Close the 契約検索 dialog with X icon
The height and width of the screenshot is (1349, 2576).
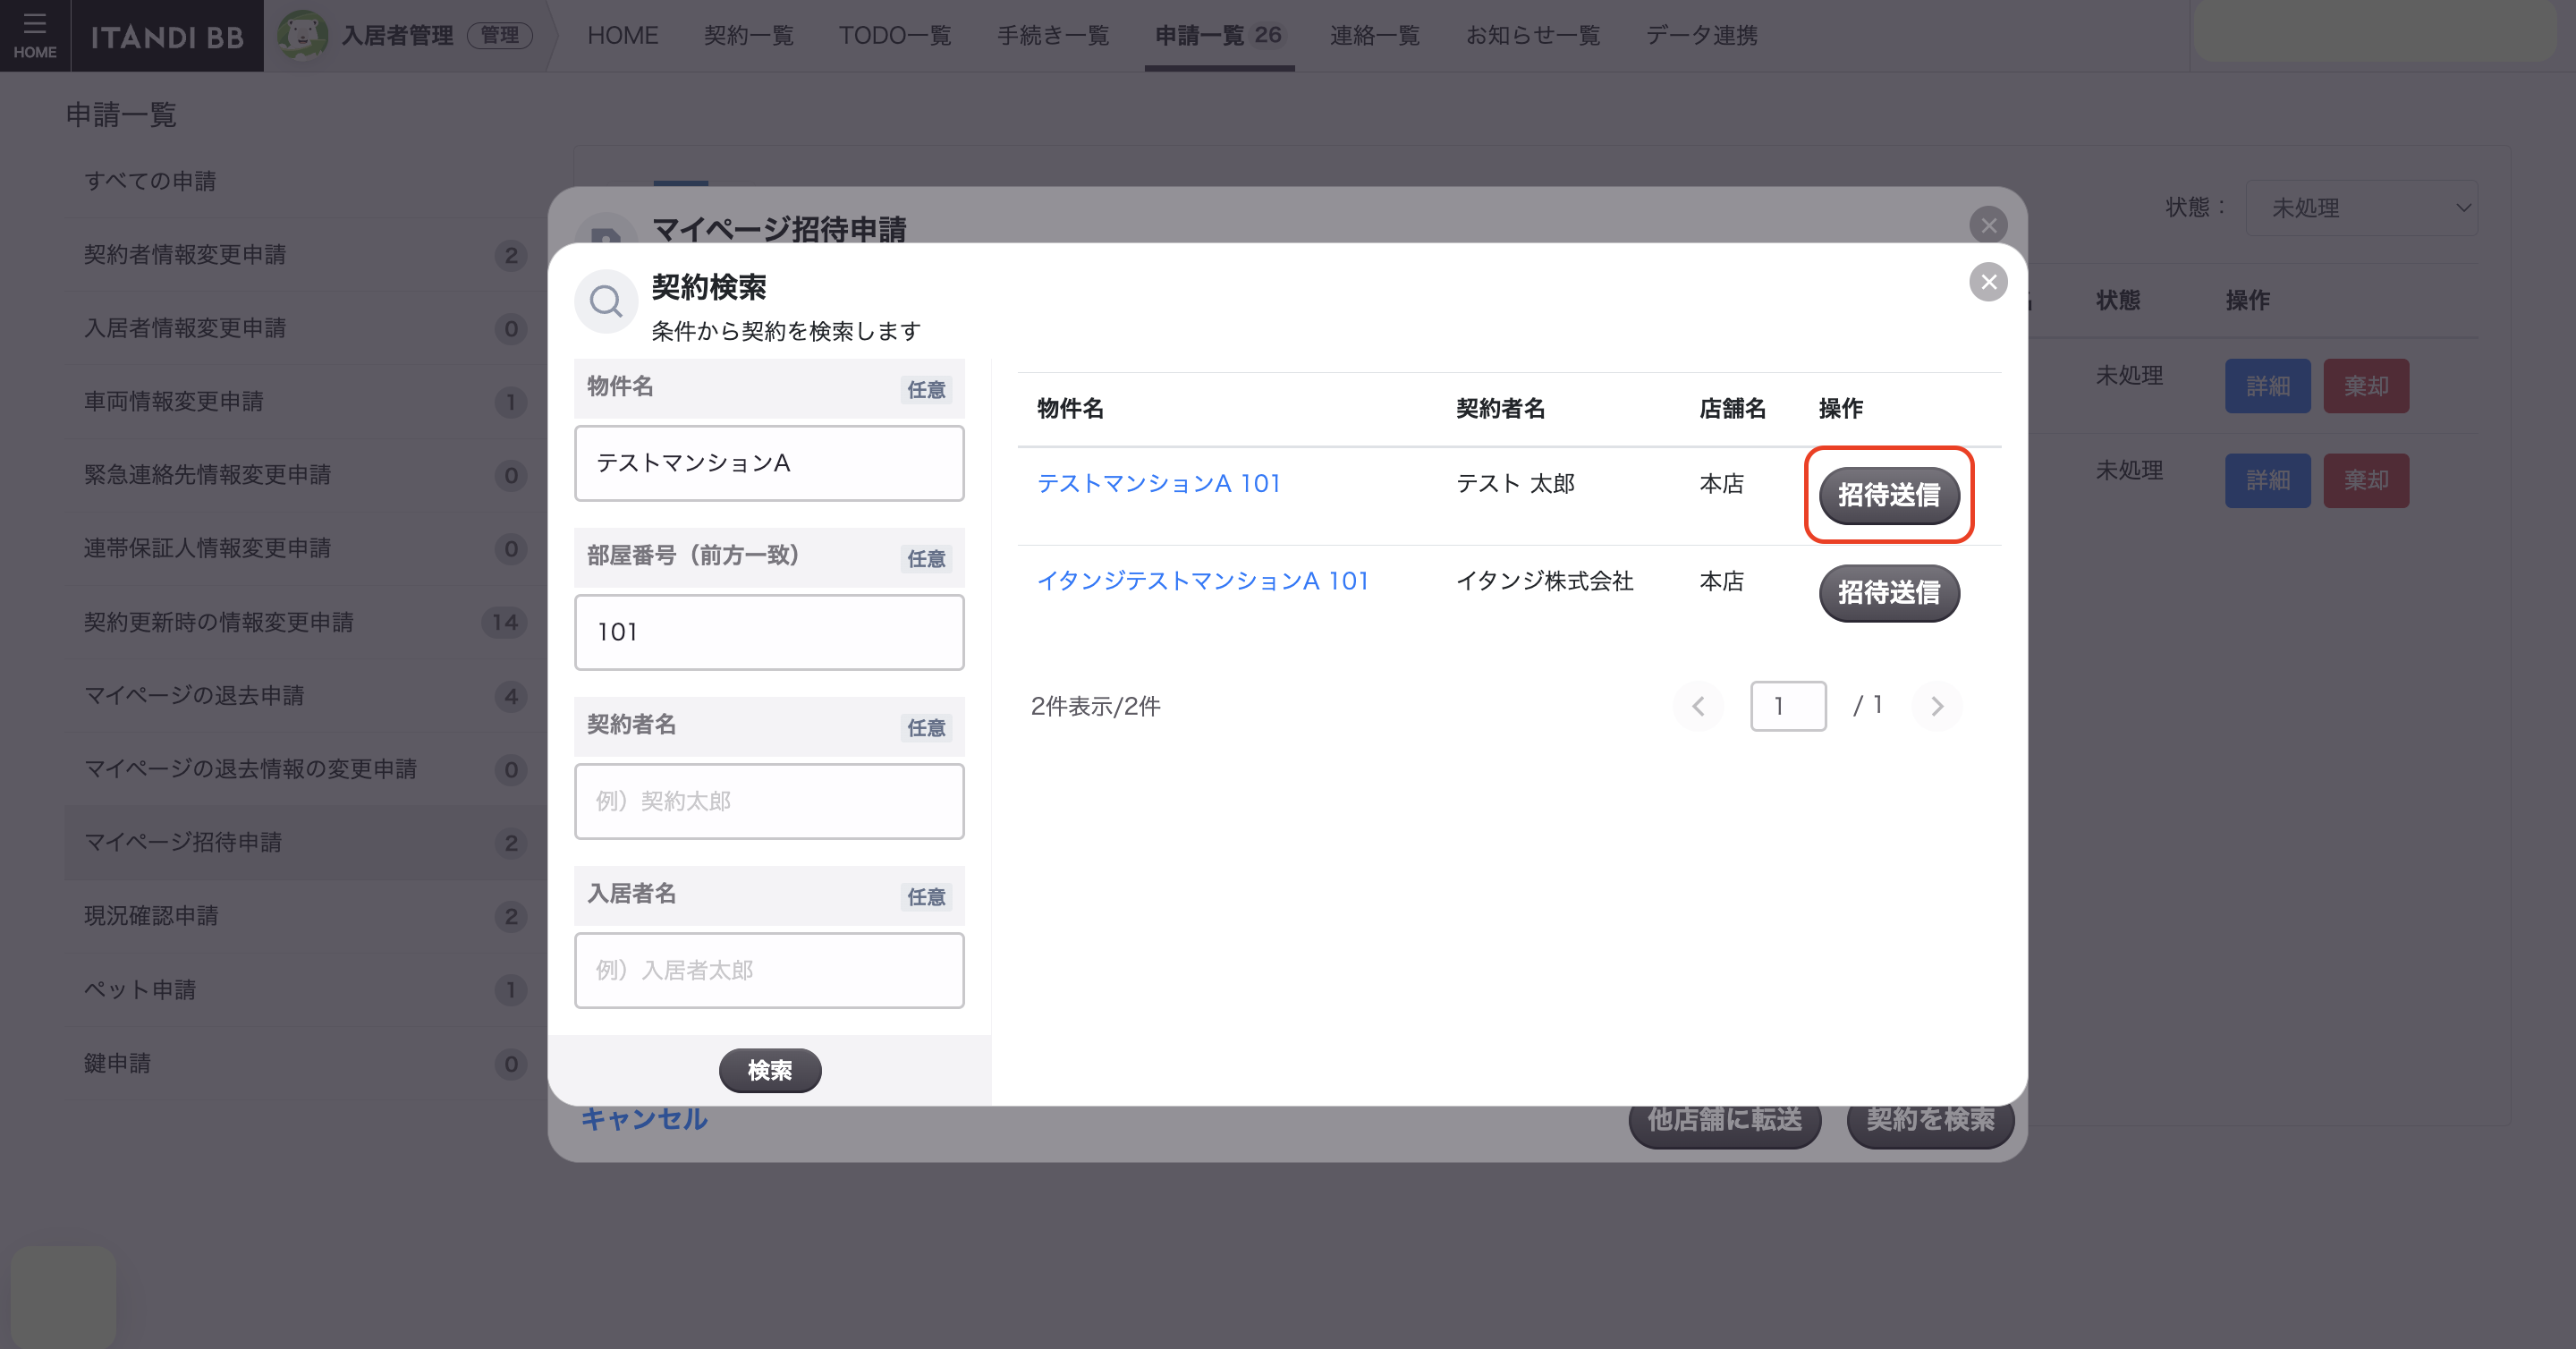pos(1988,282)
